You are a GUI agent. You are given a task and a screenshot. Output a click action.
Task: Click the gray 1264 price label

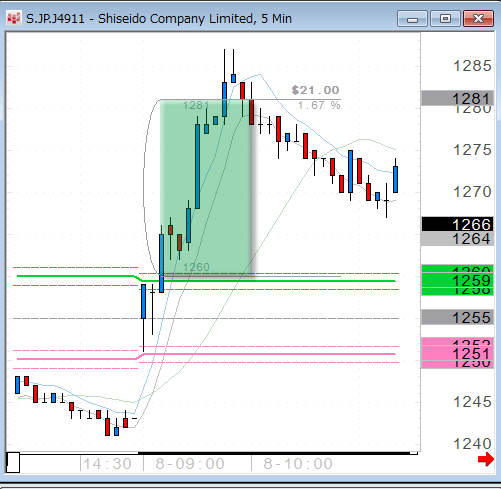pyautogui.click(x=457, y=239)
